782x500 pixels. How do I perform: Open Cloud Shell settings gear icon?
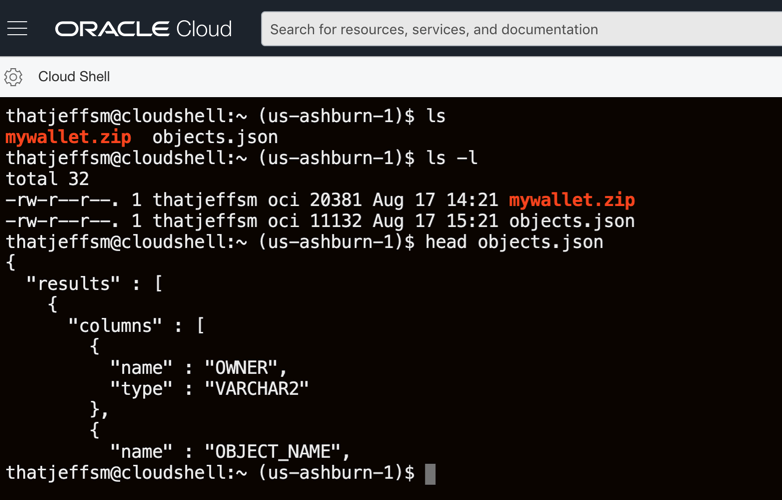tap(13, 77)
